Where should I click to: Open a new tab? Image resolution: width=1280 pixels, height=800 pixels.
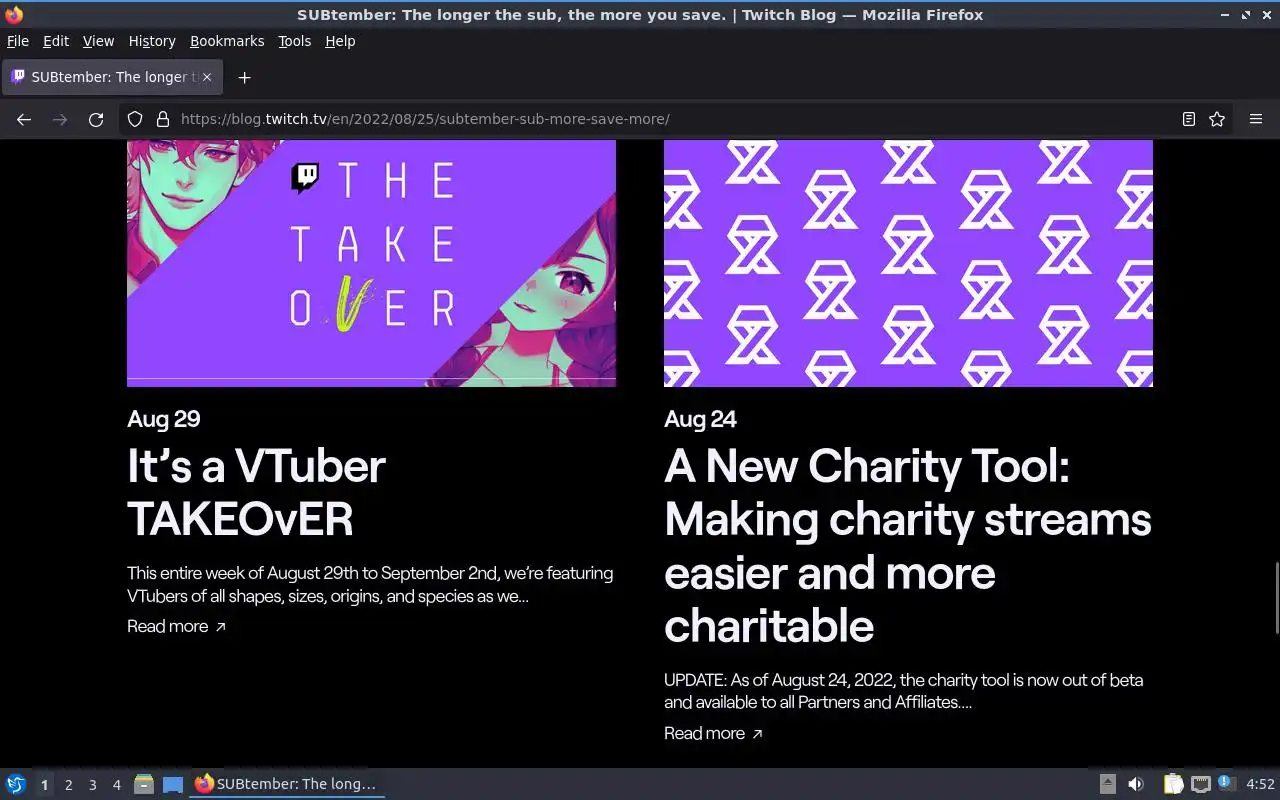point(244,77)
